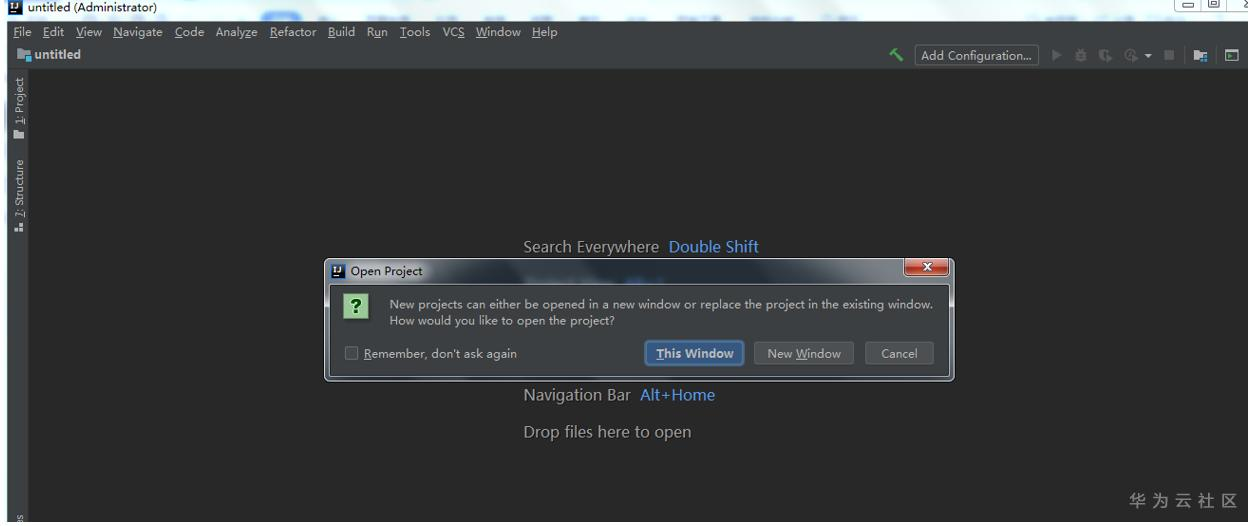The width and height of the screenshot is (1250, 526).
Task: Click the IntelliJ logo in title bar
Action: click(x=14, y=7)
